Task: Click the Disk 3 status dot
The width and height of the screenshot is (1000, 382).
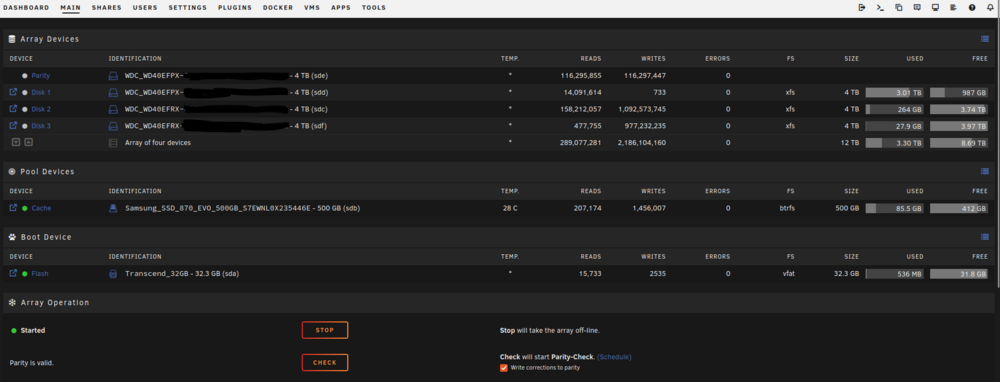Action: point(25,126)
